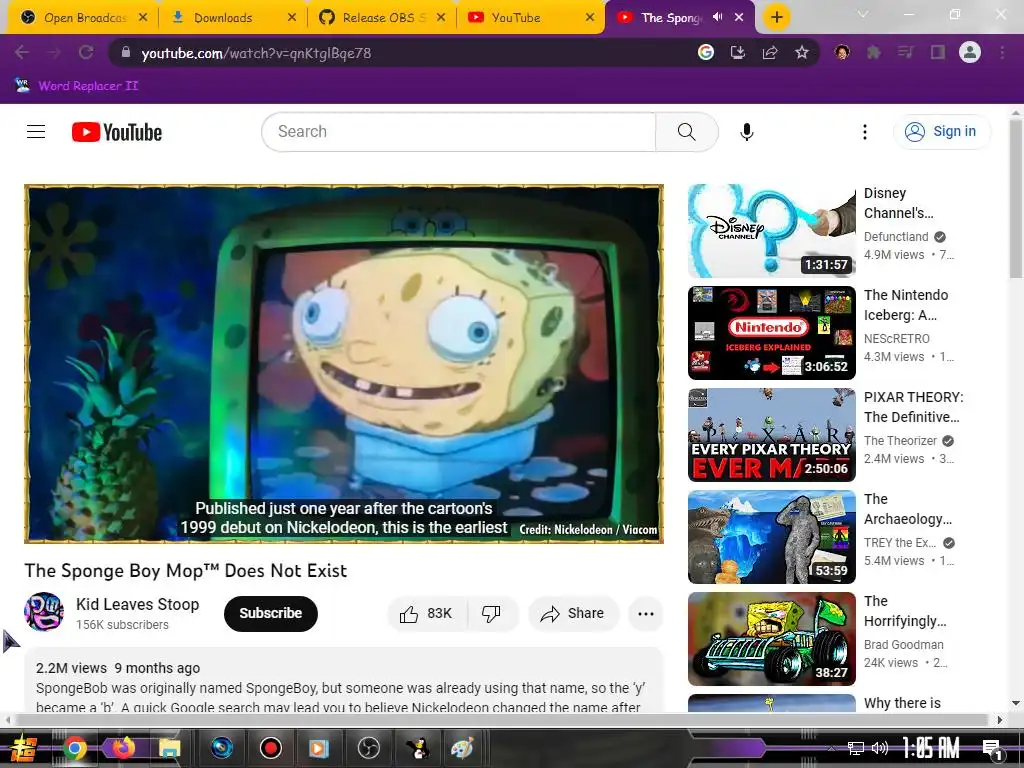1024x768 pixels.
Task: Switch to Release OBS GitHub tab
Action: coord(381,18)
